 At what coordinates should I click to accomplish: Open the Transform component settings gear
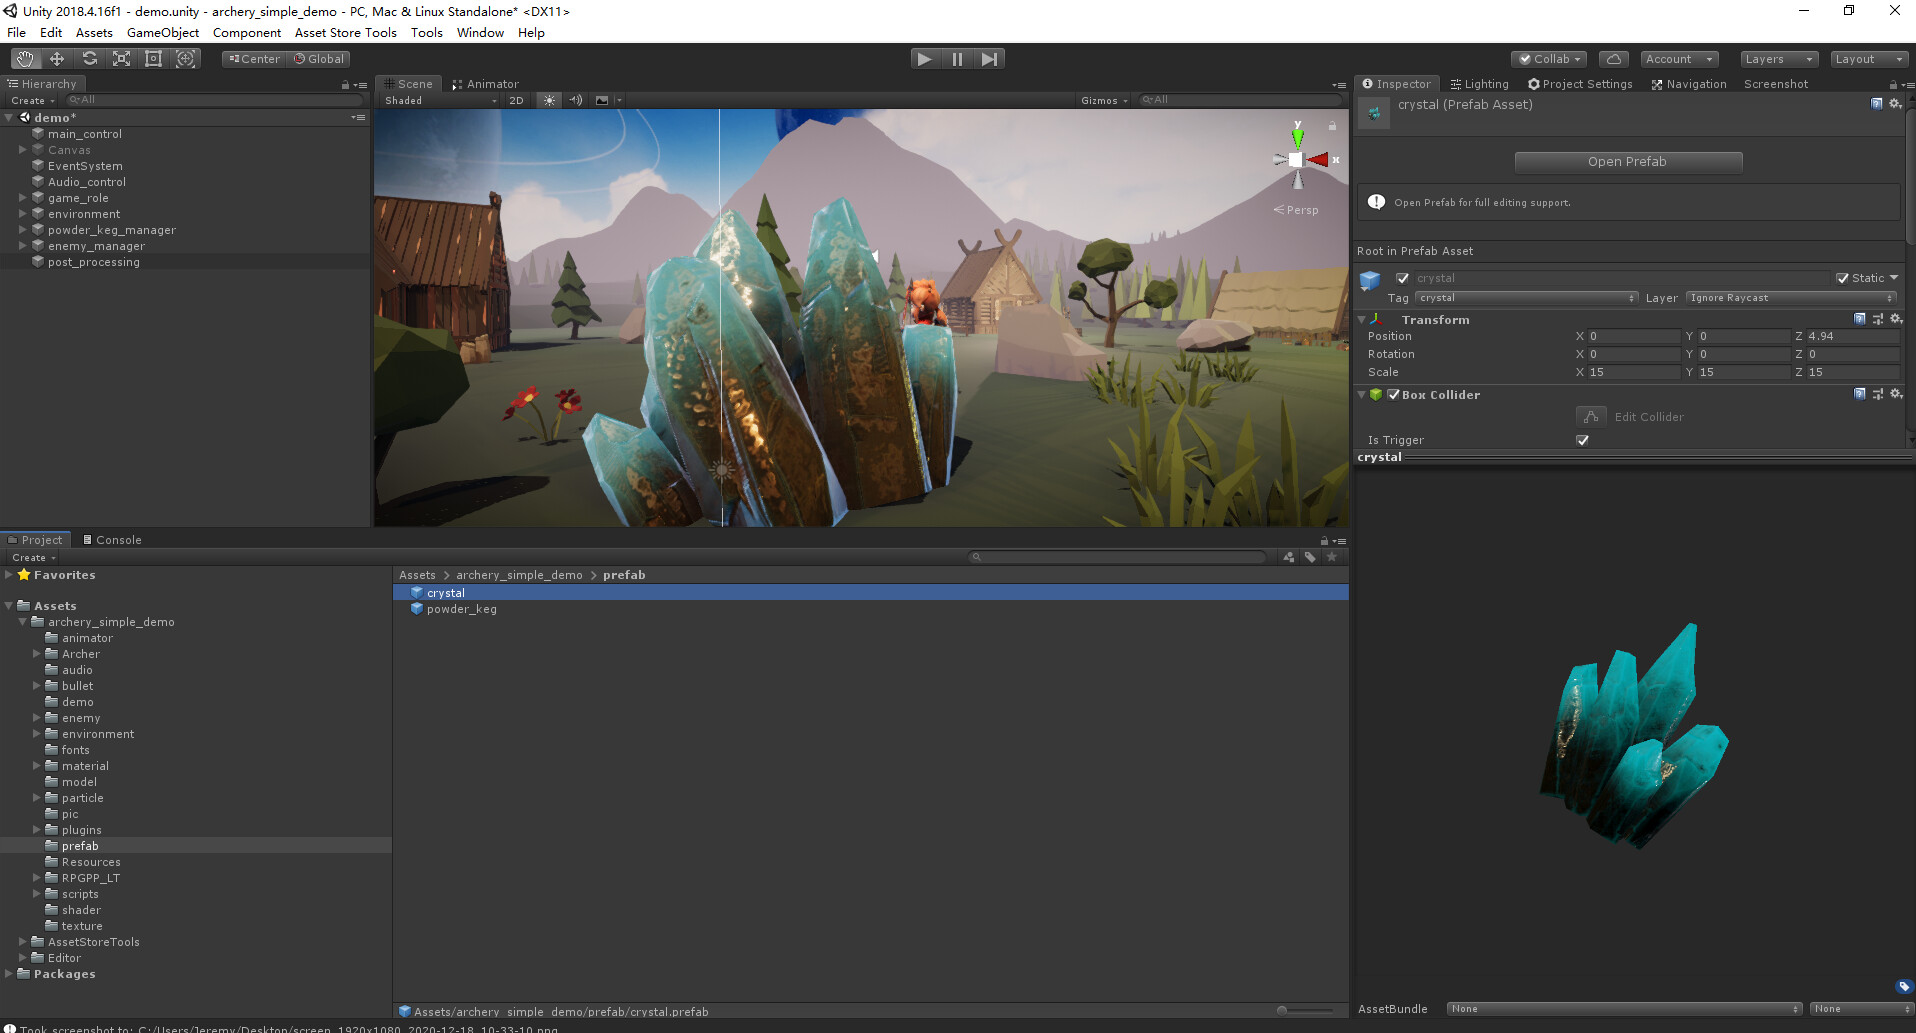1897,319
